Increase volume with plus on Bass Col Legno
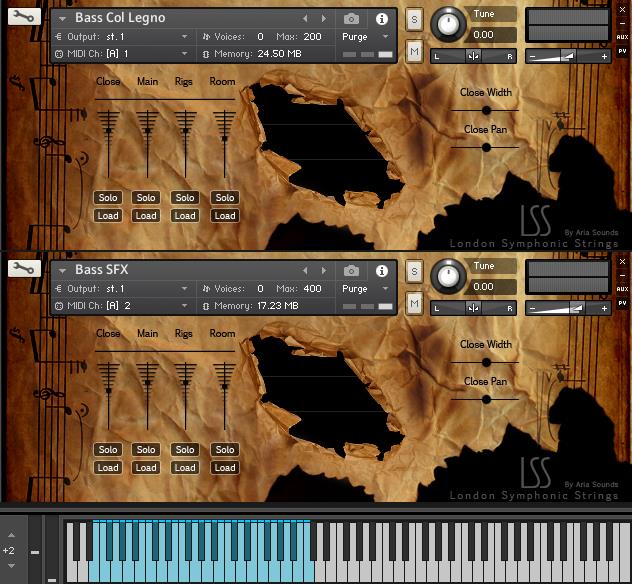 click(x=604, y=56)
